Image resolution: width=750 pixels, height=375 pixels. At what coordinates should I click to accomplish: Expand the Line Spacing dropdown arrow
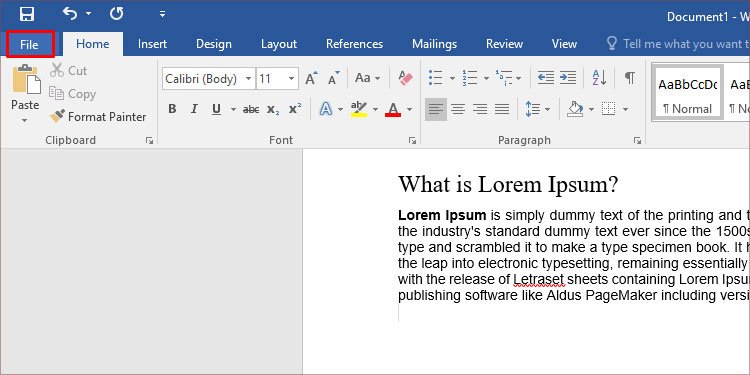tap(547, 110)
